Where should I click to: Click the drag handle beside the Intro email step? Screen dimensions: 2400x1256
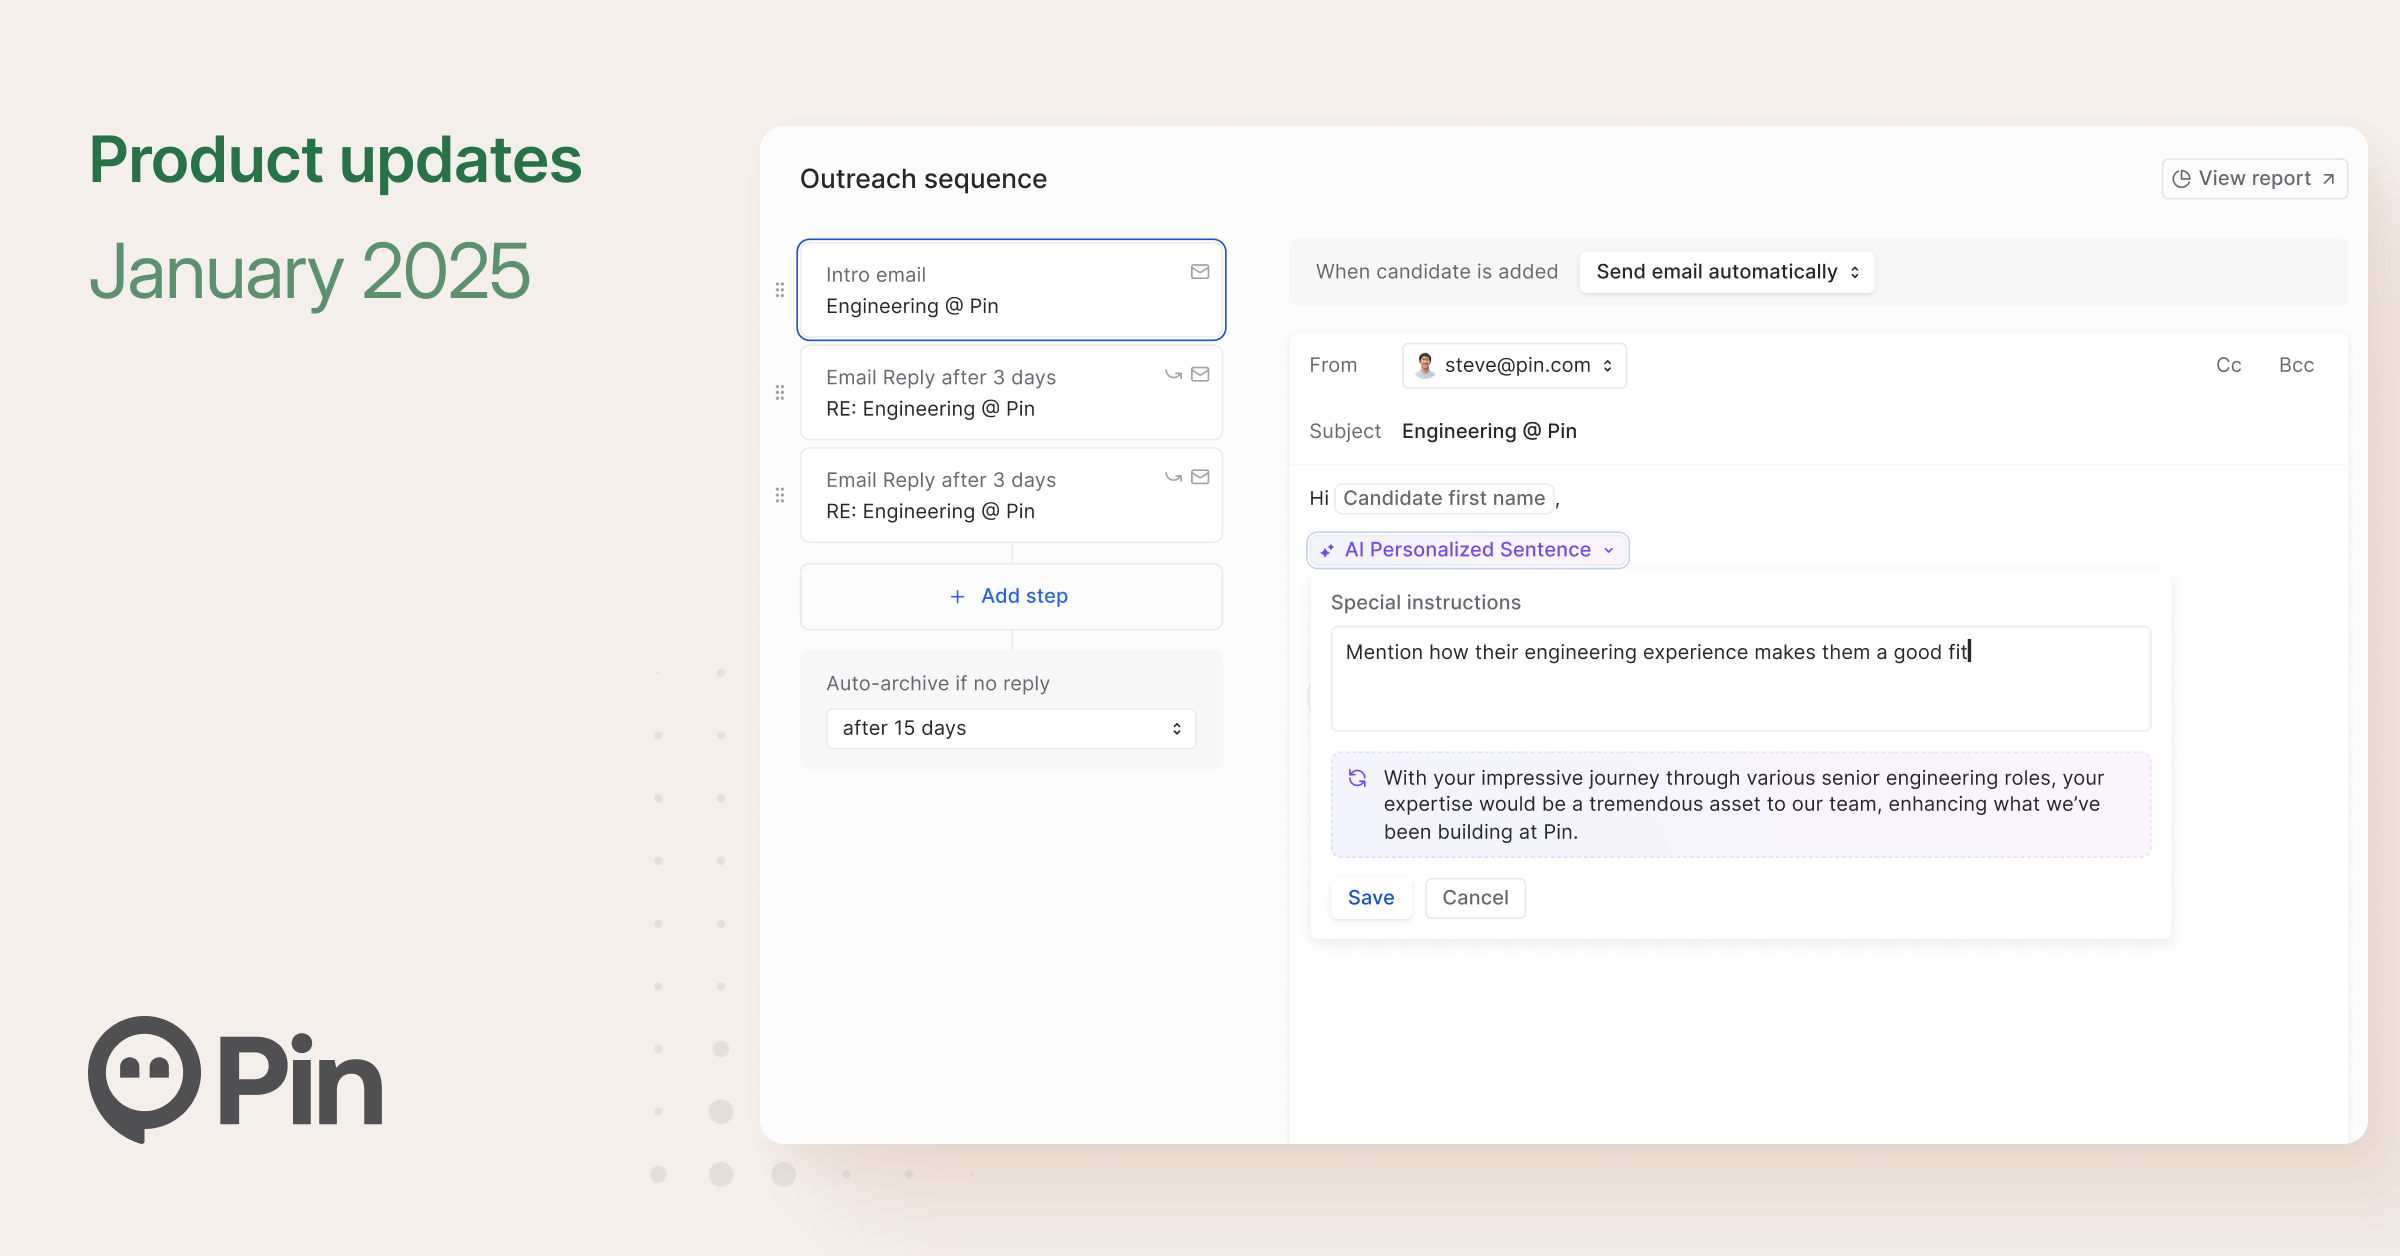click(780, 290)
